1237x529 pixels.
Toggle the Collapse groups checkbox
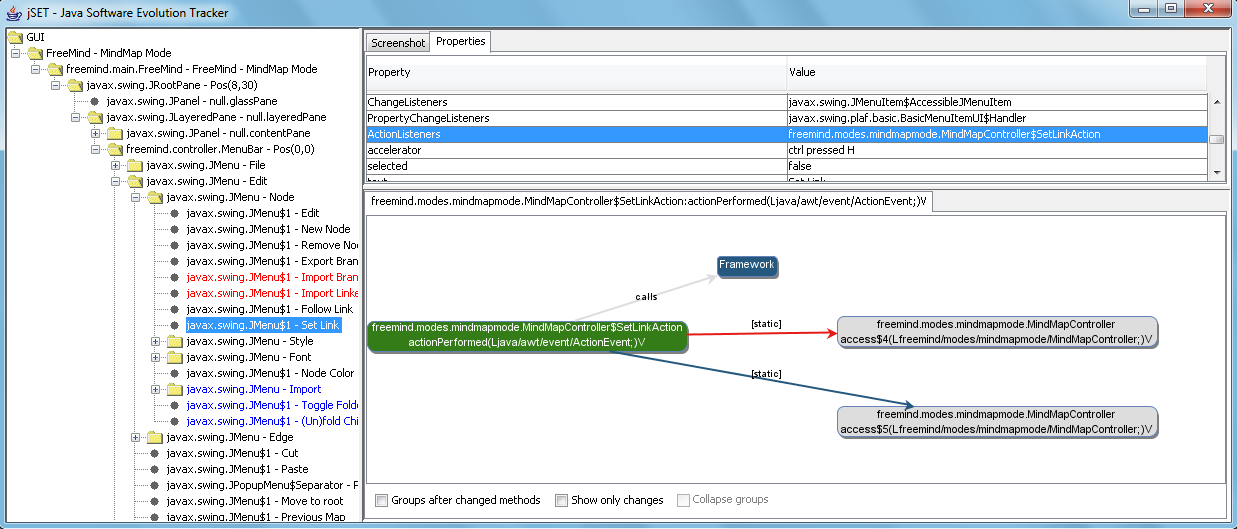click(x=683, y=500)
